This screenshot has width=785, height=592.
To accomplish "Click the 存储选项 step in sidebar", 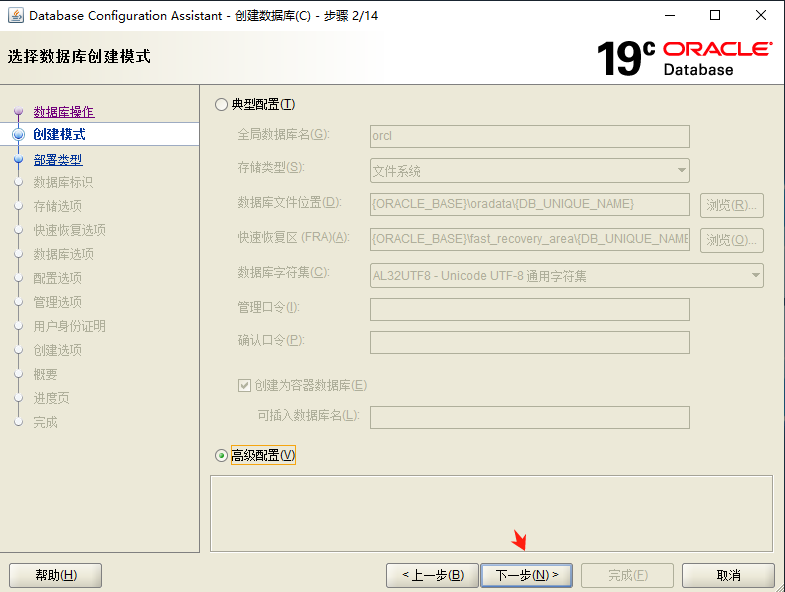I will (58, 206).
